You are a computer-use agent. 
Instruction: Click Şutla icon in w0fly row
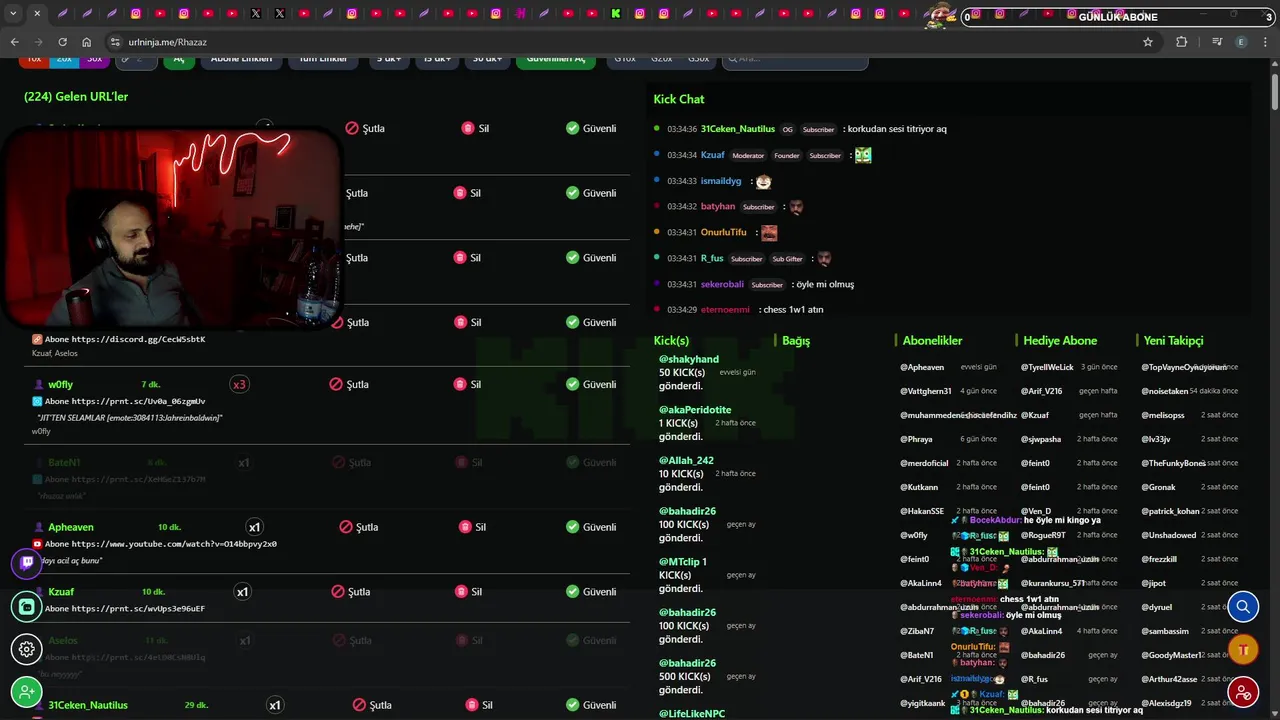tap(337, 384)
